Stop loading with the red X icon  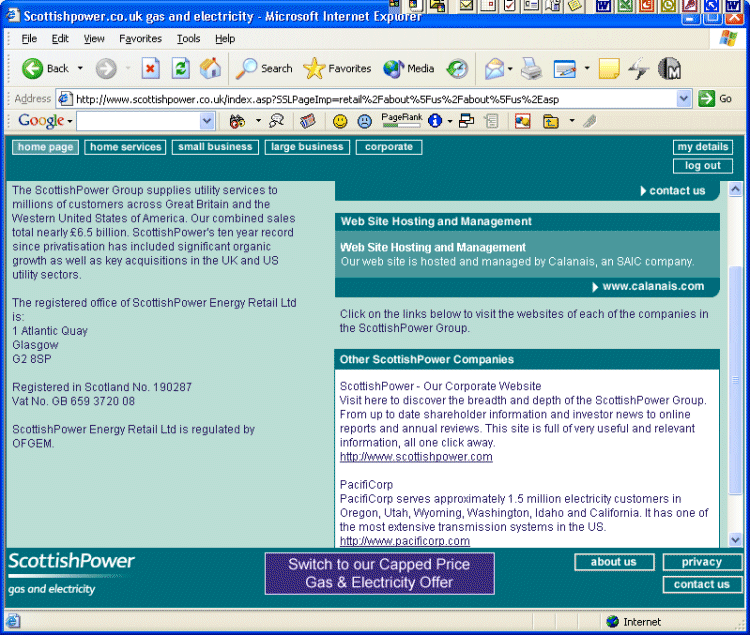(151, 69)
